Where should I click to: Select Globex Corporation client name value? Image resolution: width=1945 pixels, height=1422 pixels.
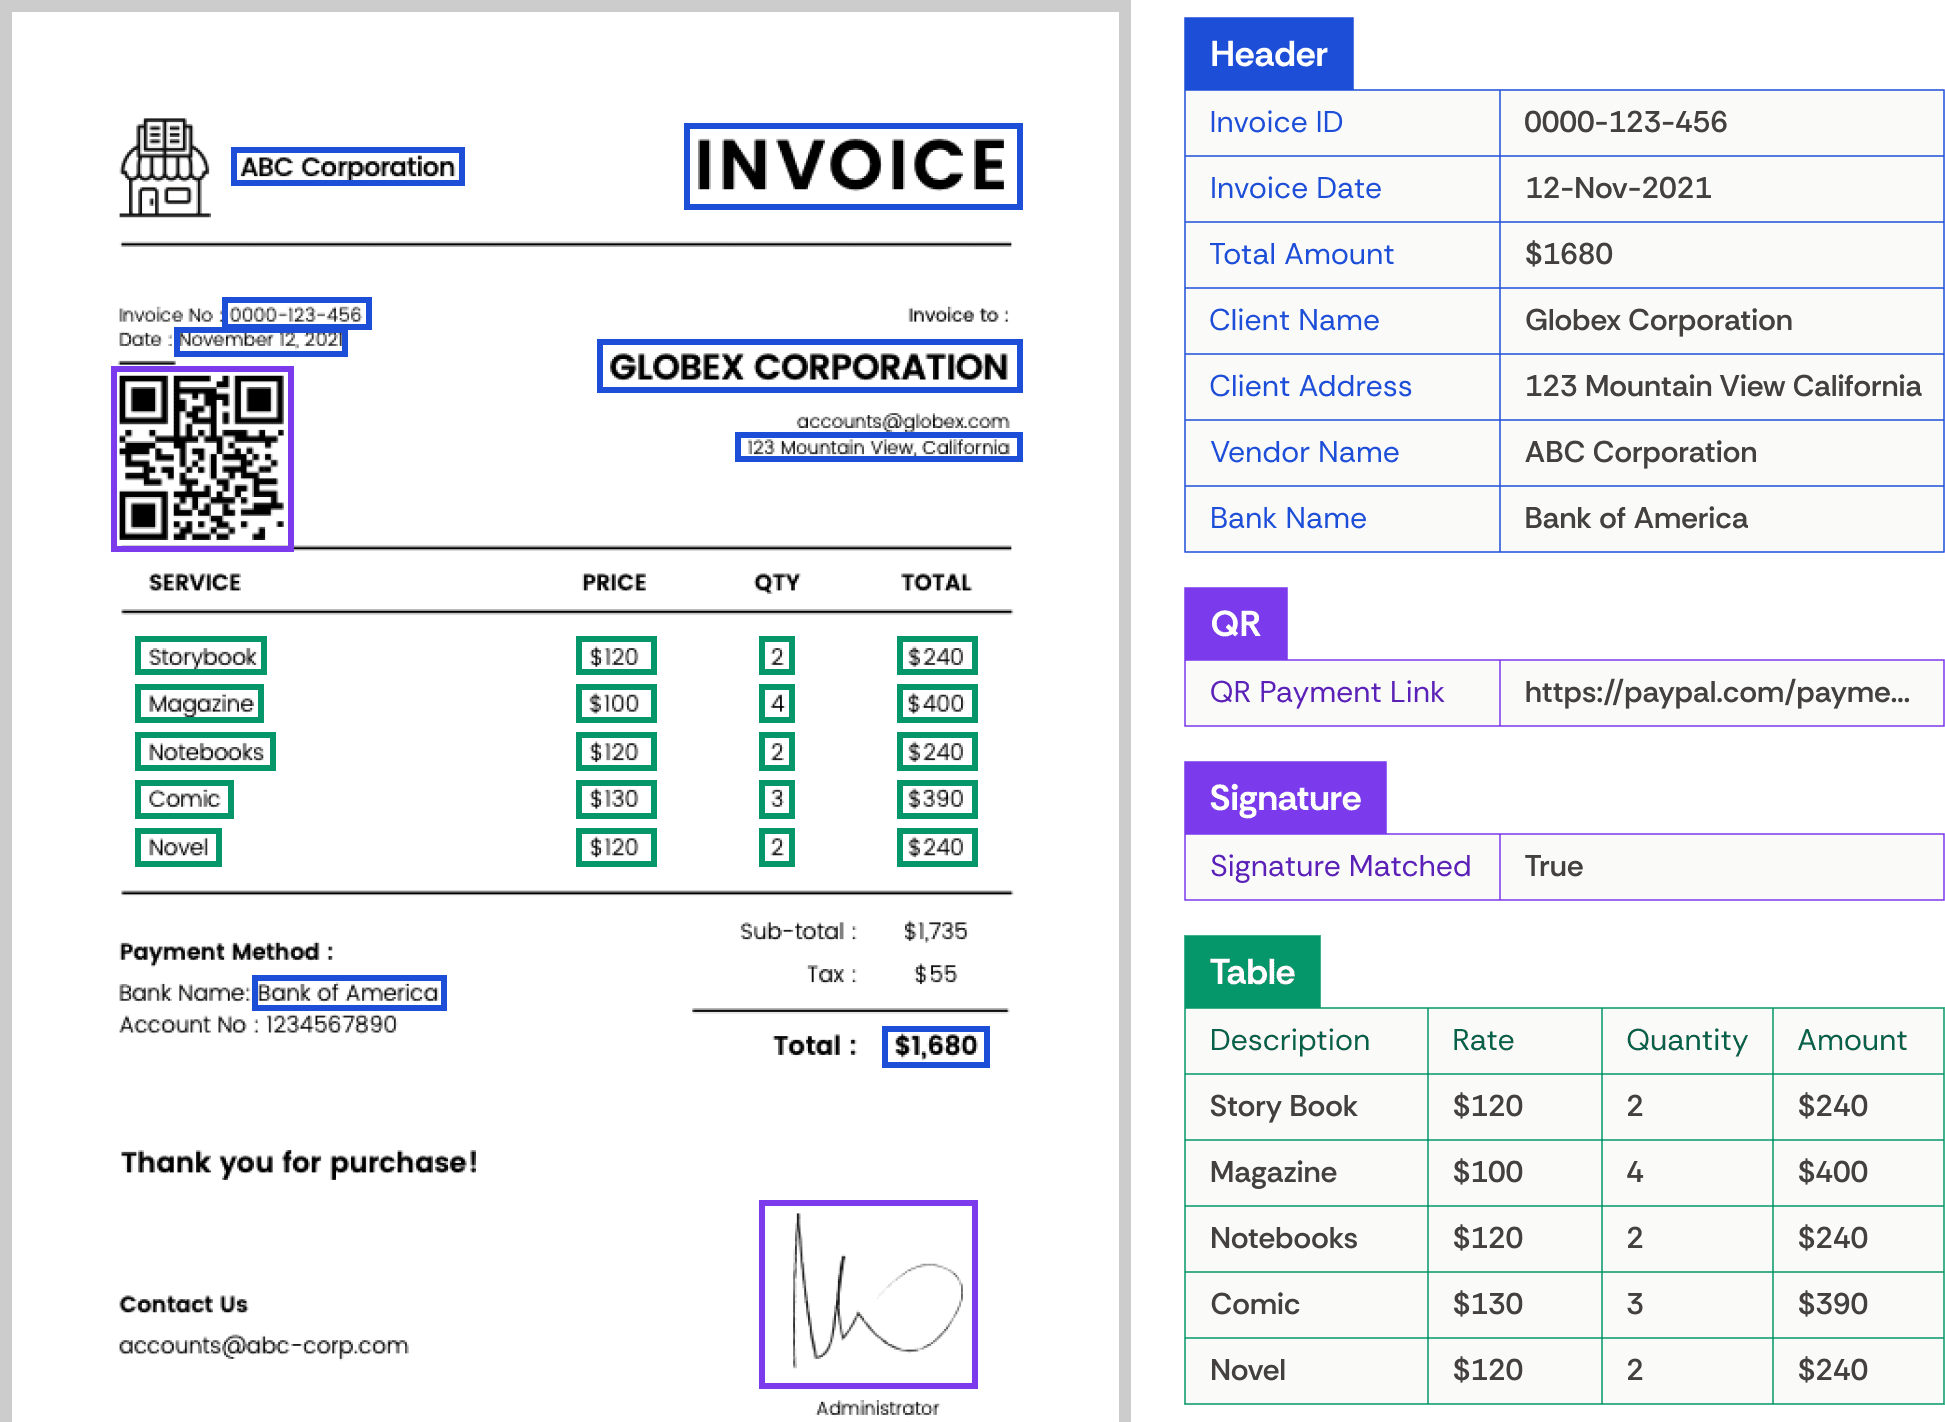[1658, 320]
